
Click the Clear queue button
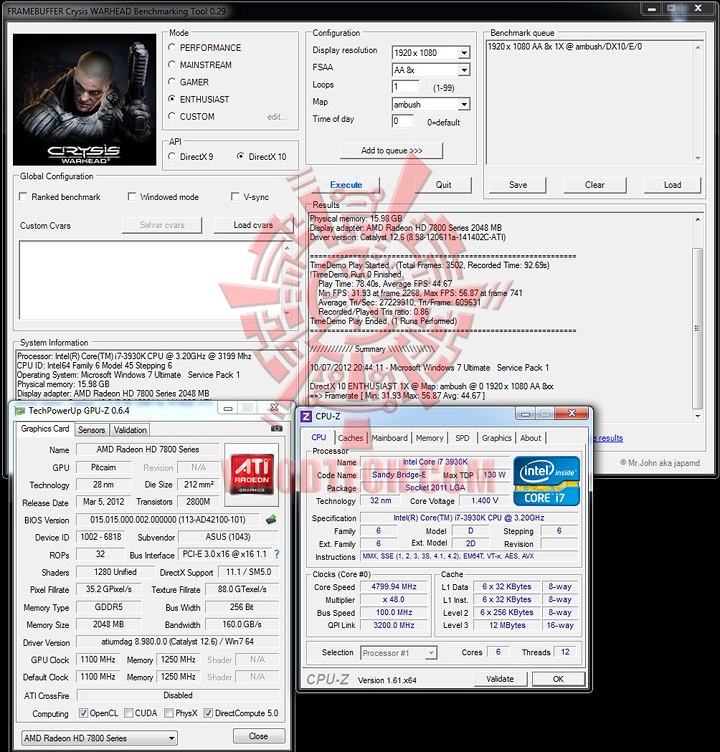(595, 185)
